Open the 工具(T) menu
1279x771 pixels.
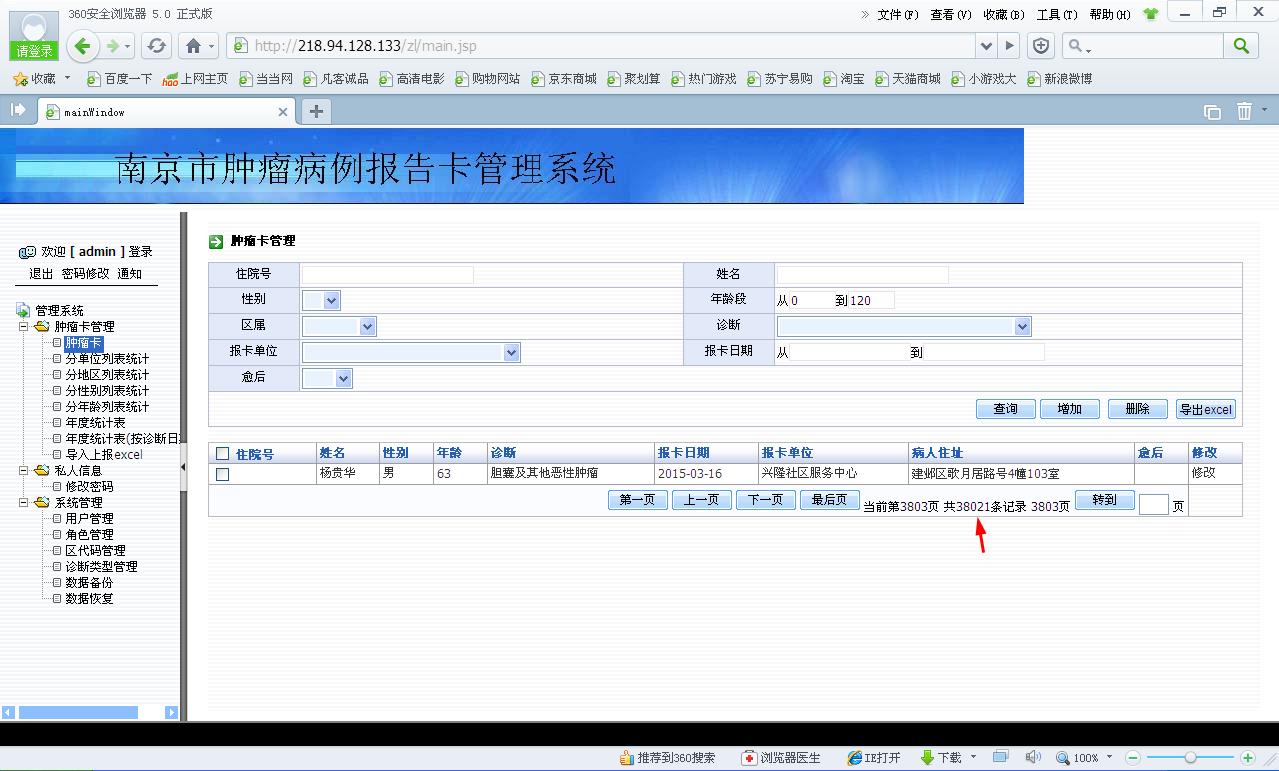coord(1057,14)
